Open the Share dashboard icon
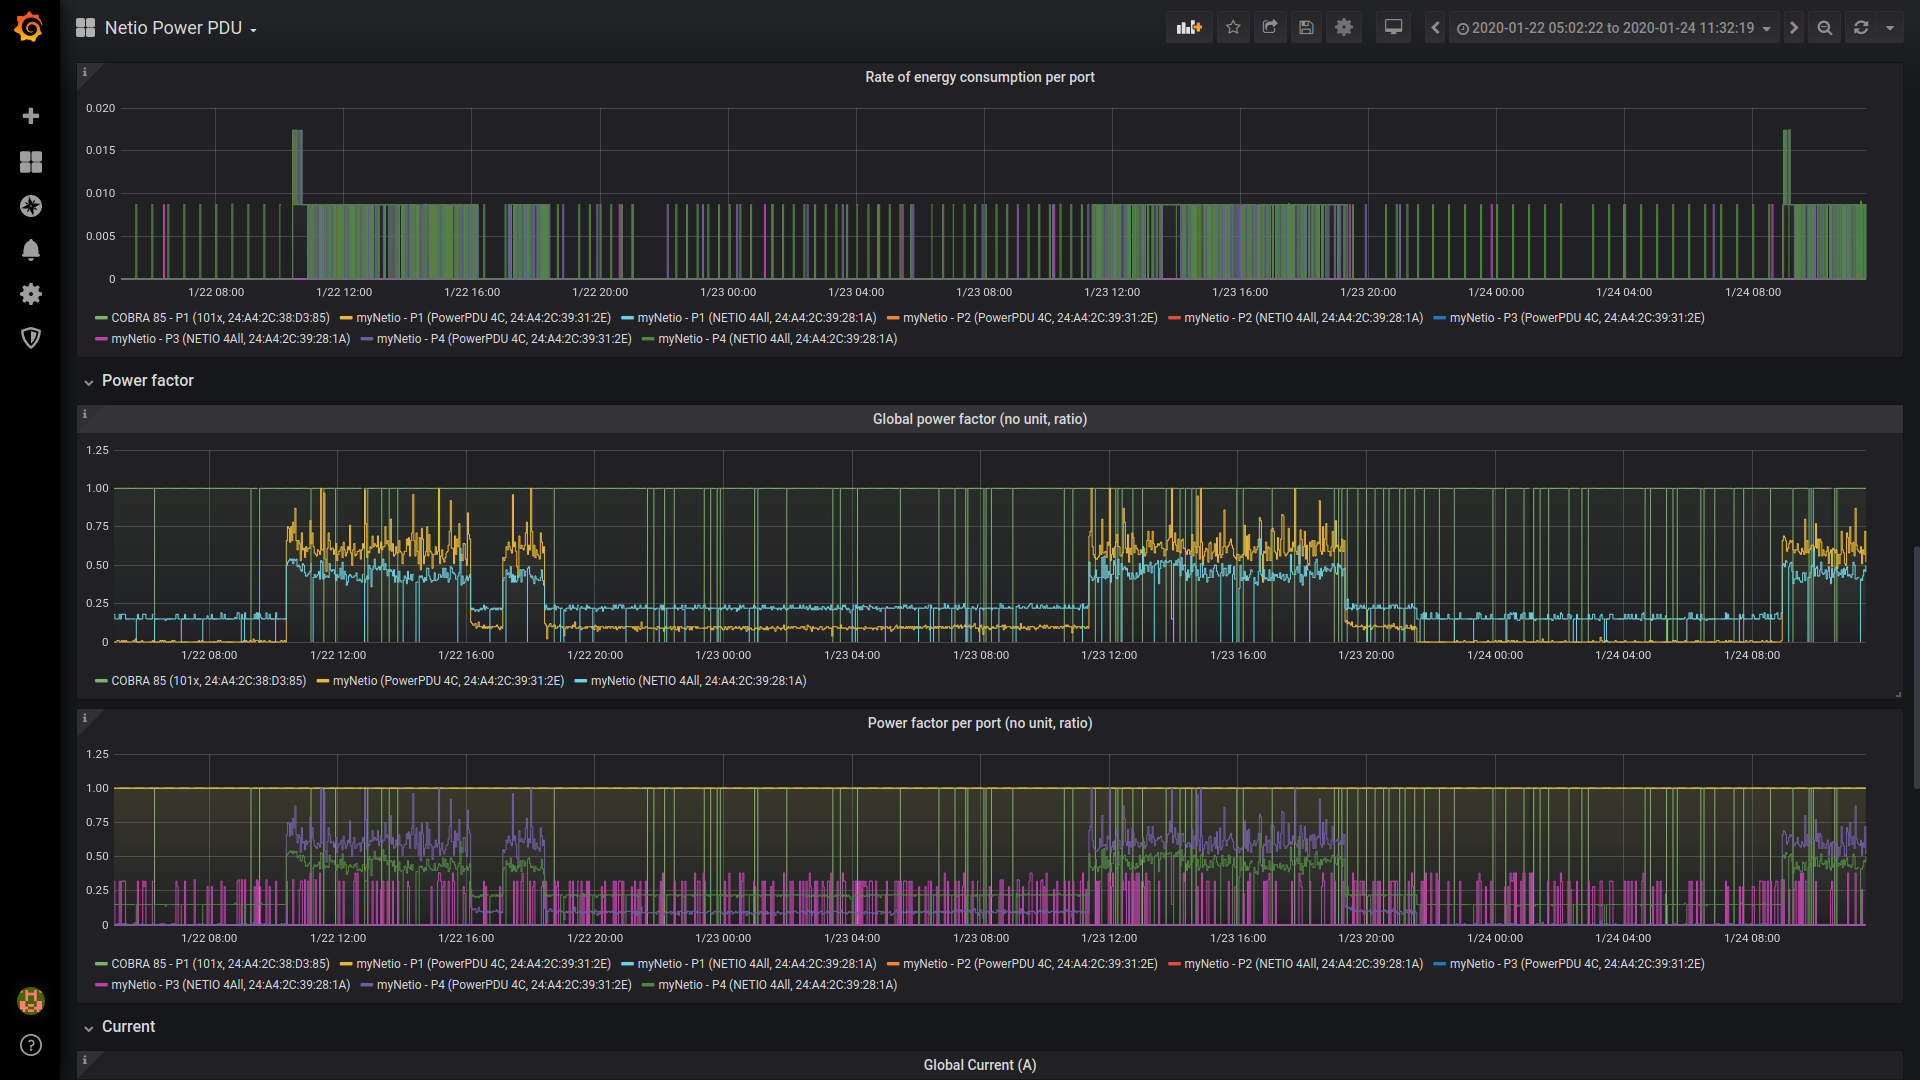1920x1080 pixels. coord(1270,28)
